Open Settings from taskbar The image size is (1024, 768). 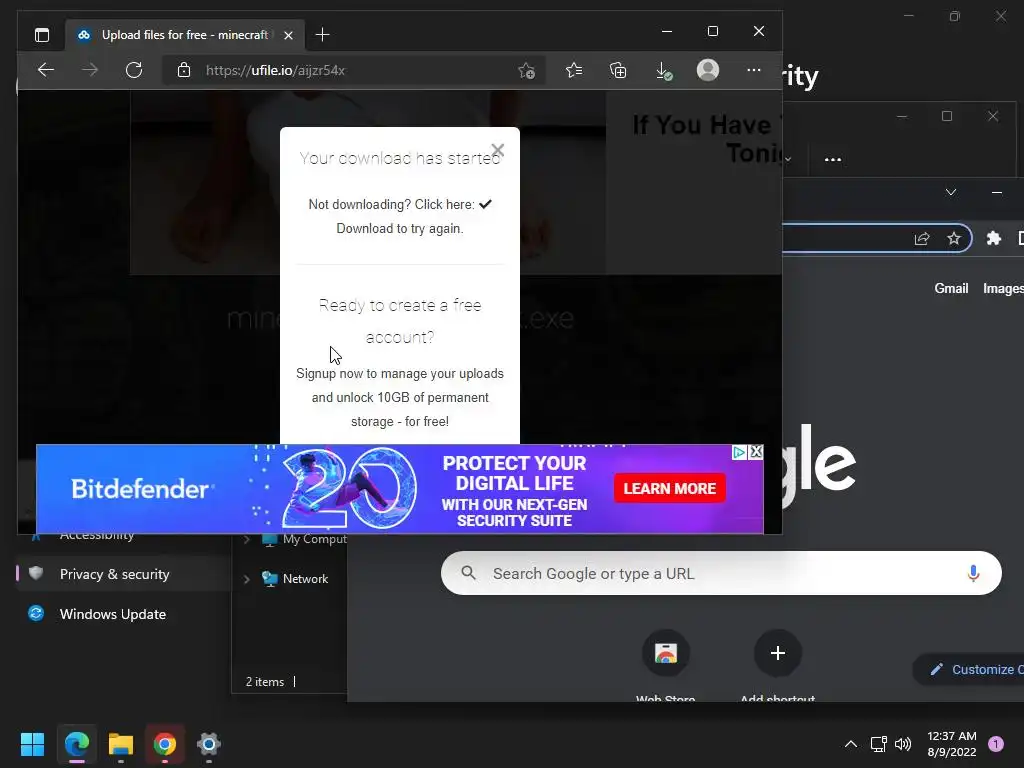pyautogui.click(x=209, y=744)
